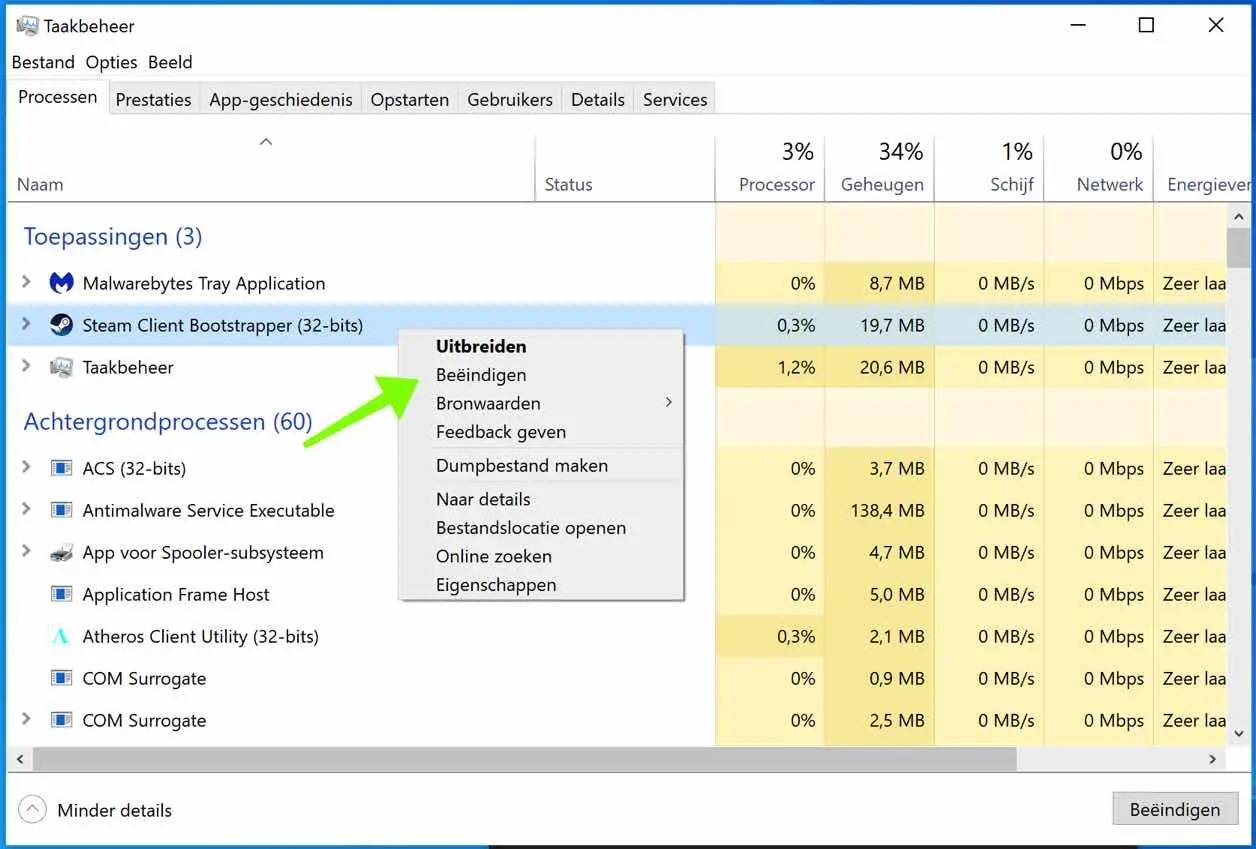Select the Application Frame Host row name

tap(176, 594)
